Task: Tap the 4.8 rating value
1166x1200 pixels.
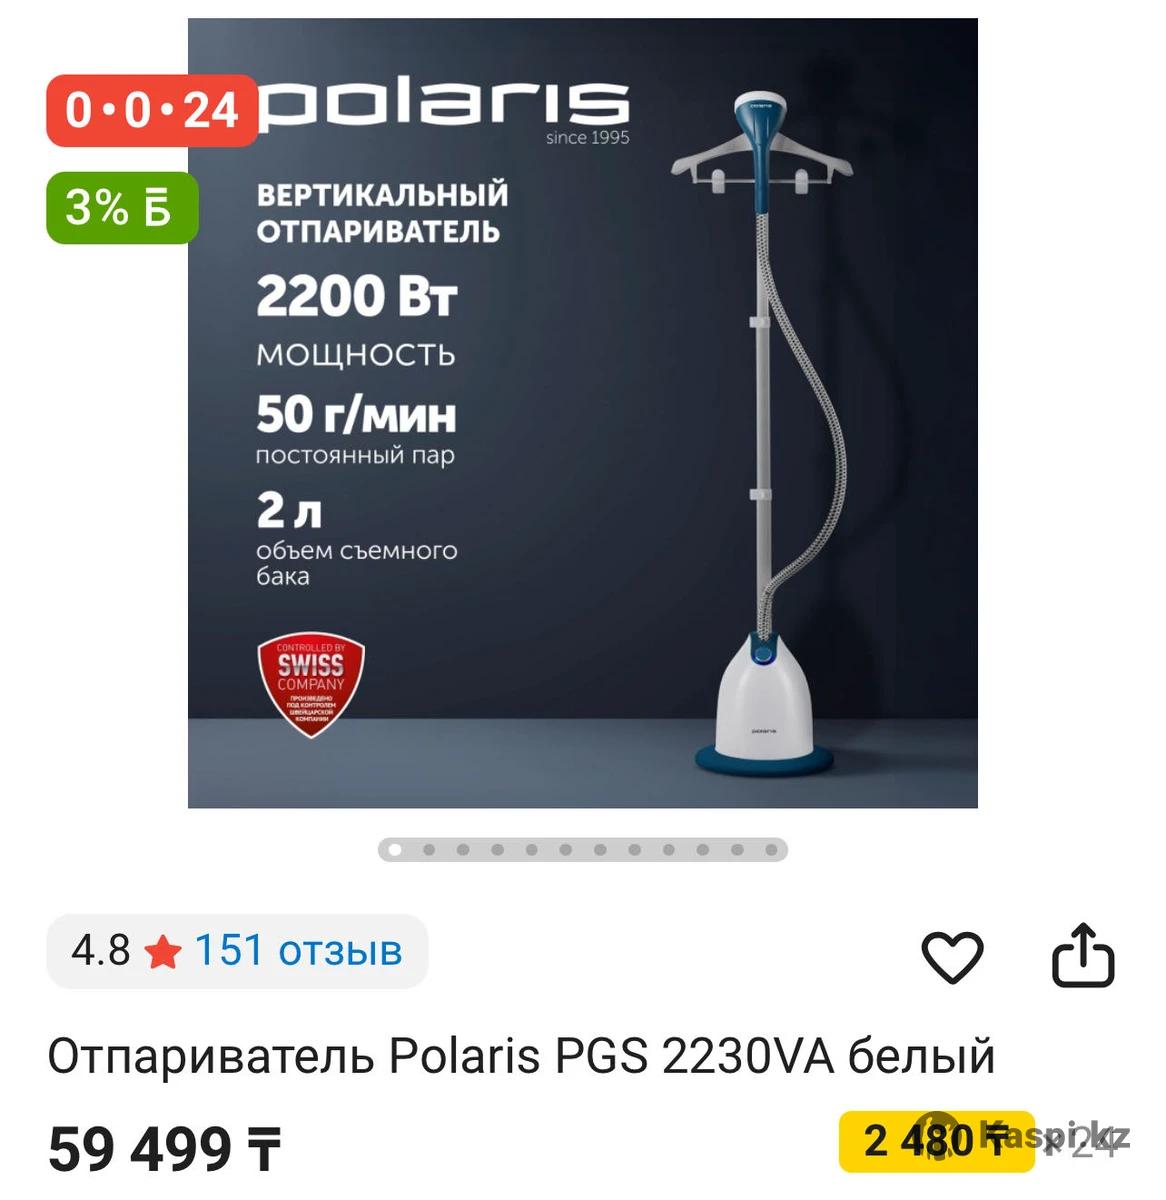Action: point(100,950)
